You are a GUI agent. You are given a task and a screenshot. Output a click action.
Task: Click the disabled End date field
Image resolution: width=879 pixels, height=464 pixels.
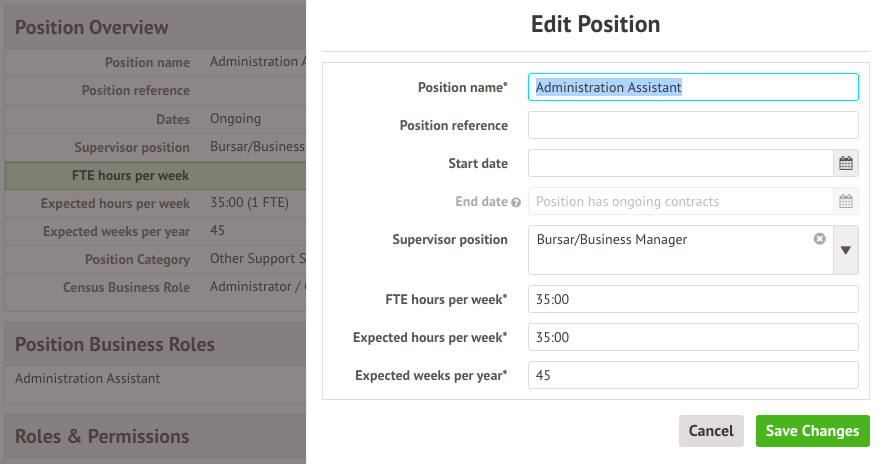pyautogui.click(x=680, y=201)
